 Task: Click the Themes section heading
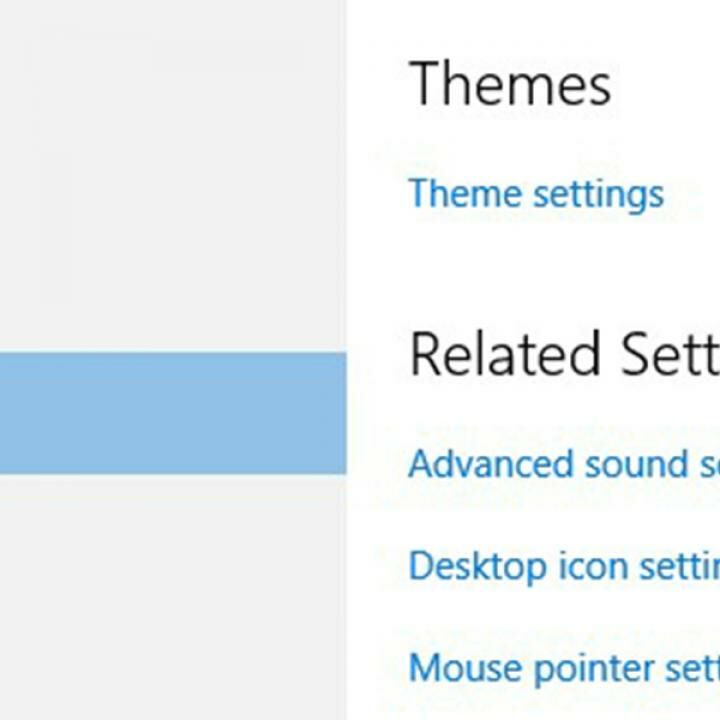click(510, 84)
